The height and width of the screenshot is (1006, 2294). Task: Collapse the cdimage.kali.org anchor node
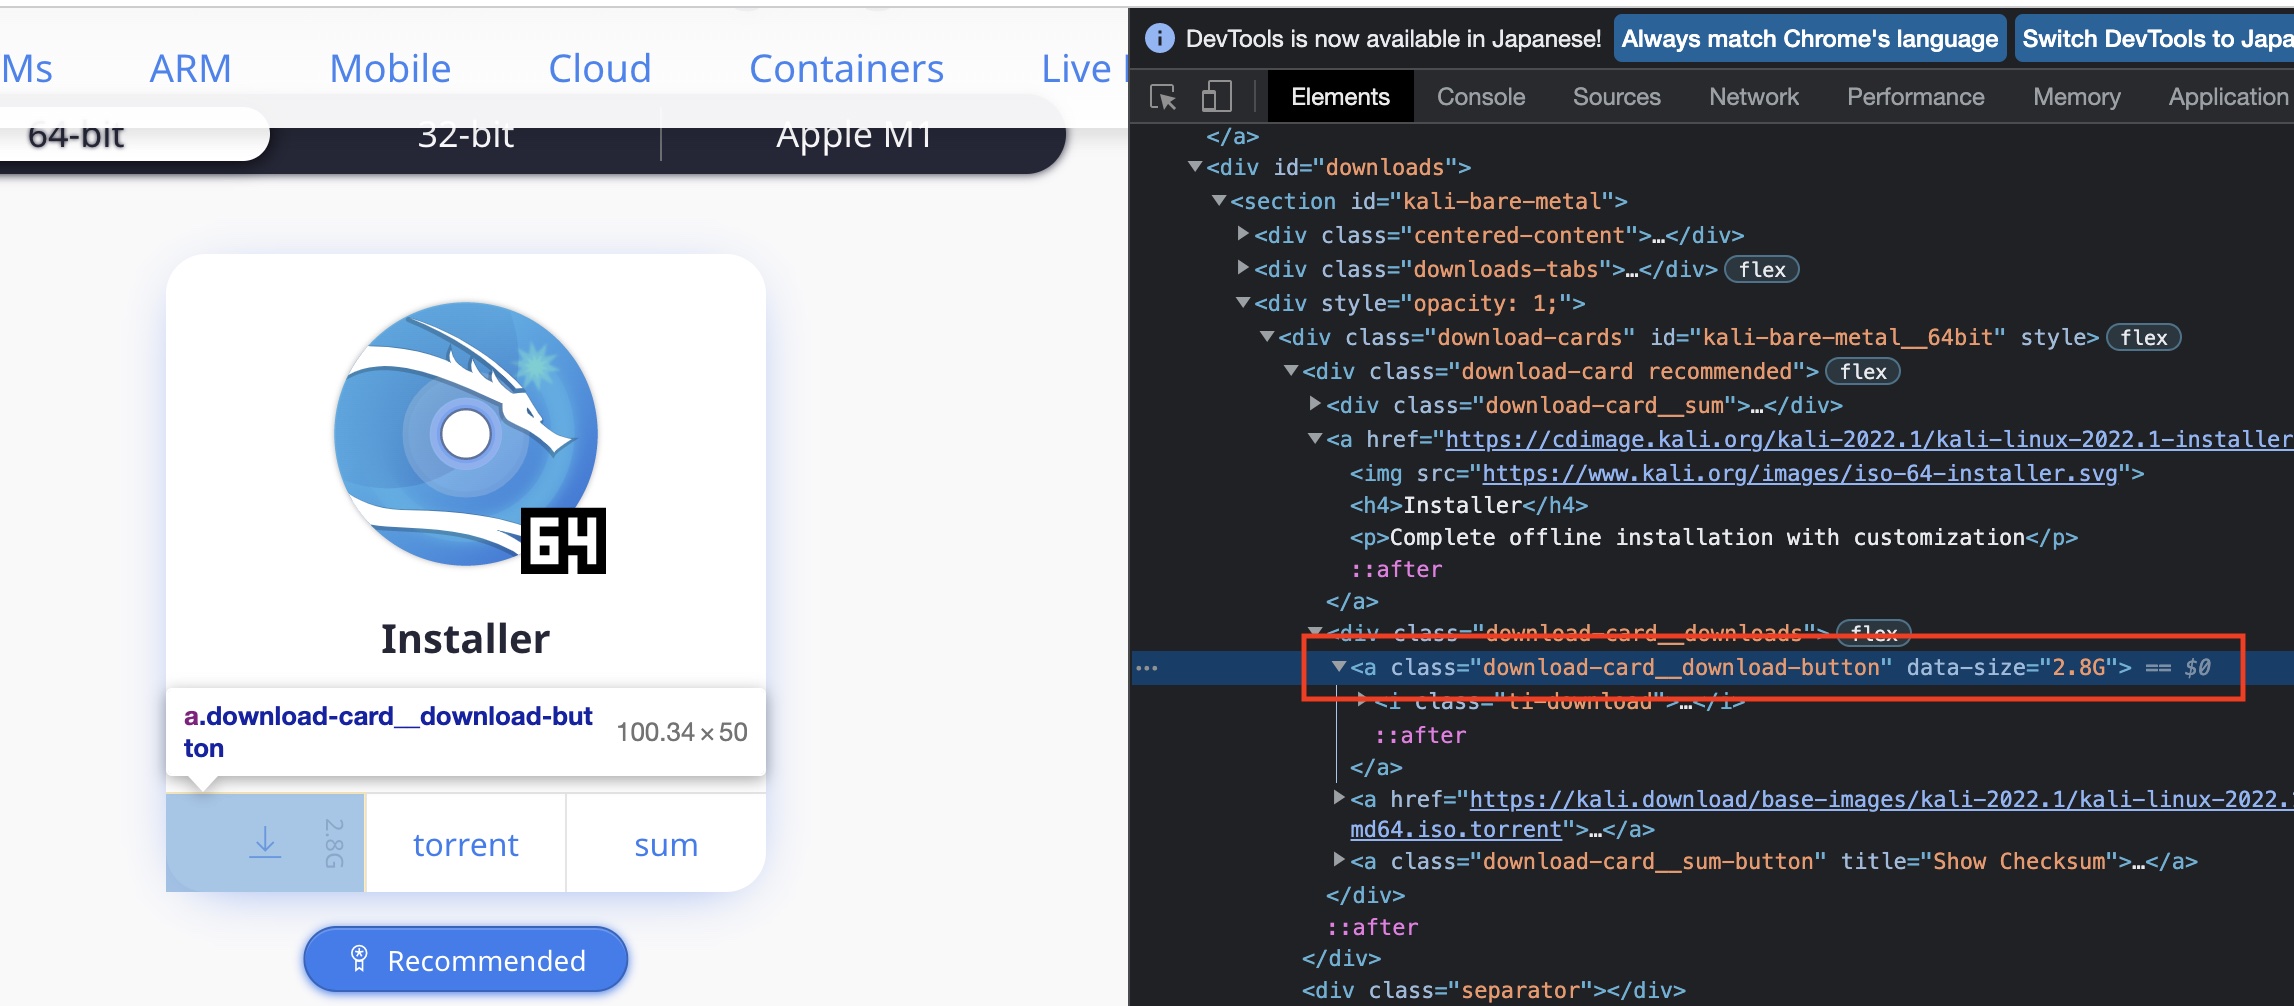click(x=1315, y=438)
